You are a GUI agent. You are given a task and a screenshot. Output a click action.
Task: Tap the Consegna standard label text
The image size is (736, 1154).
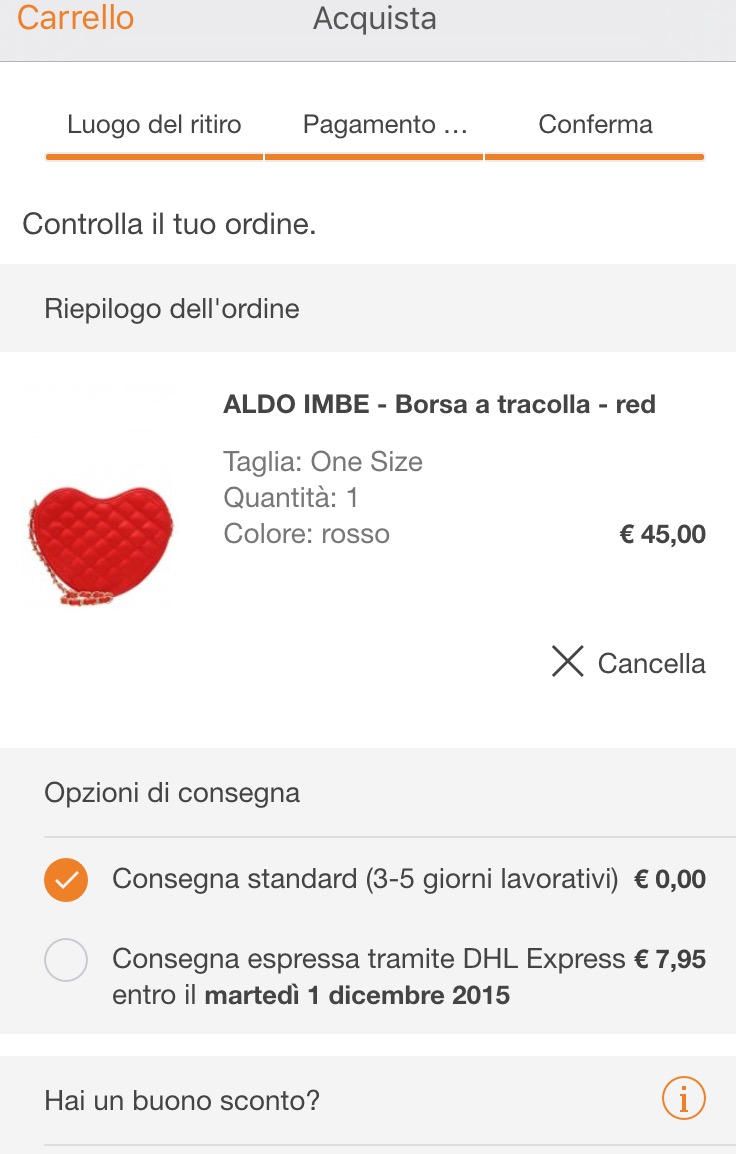click(x=364, y=879)
